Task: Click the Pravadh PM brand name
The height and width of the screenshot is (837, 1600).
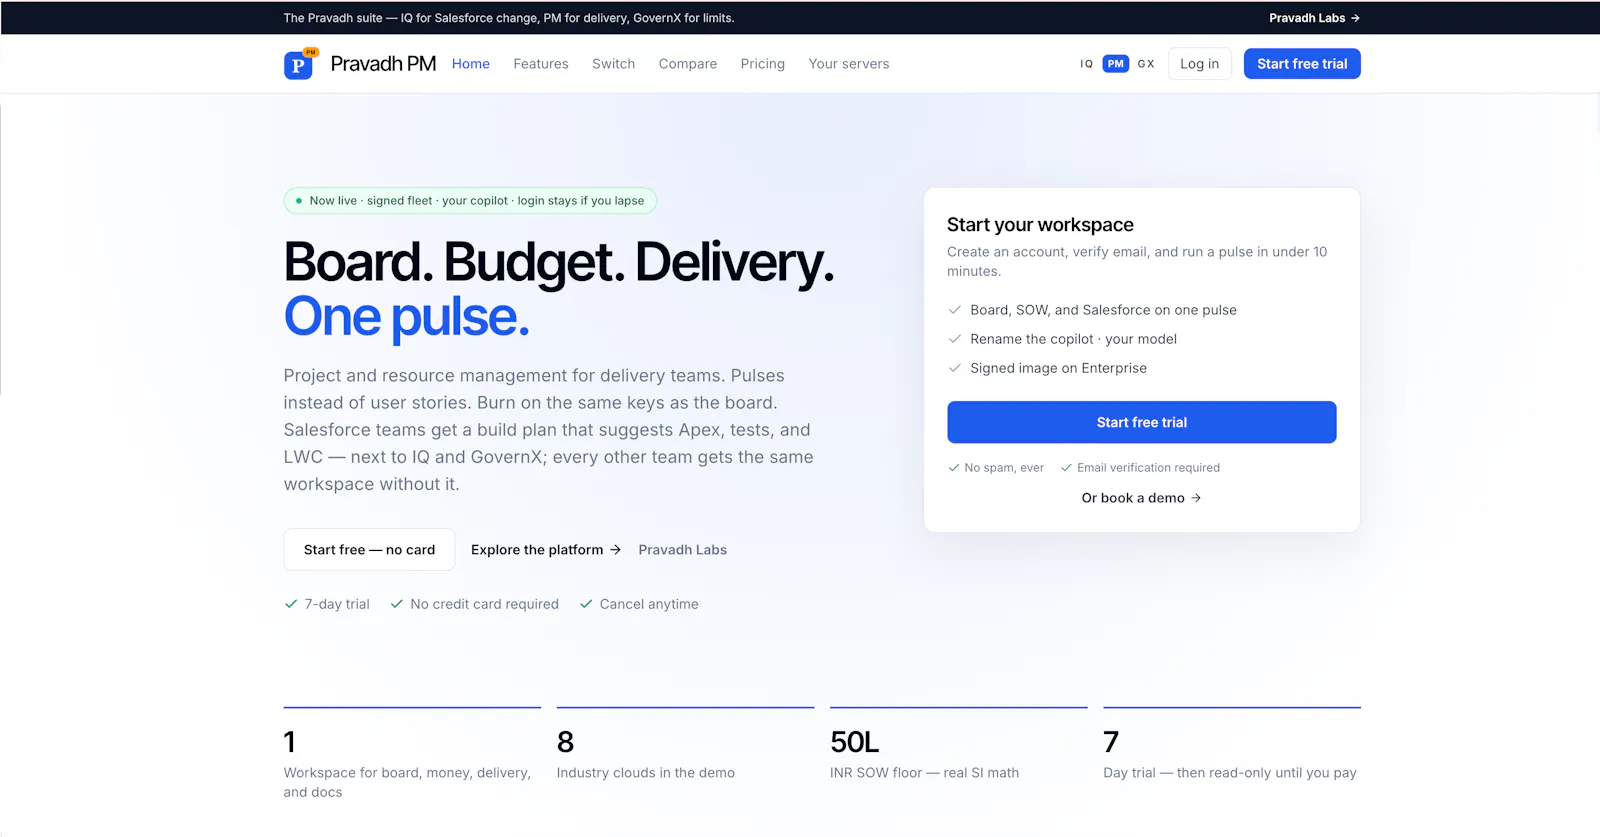Action: point(383,64)
